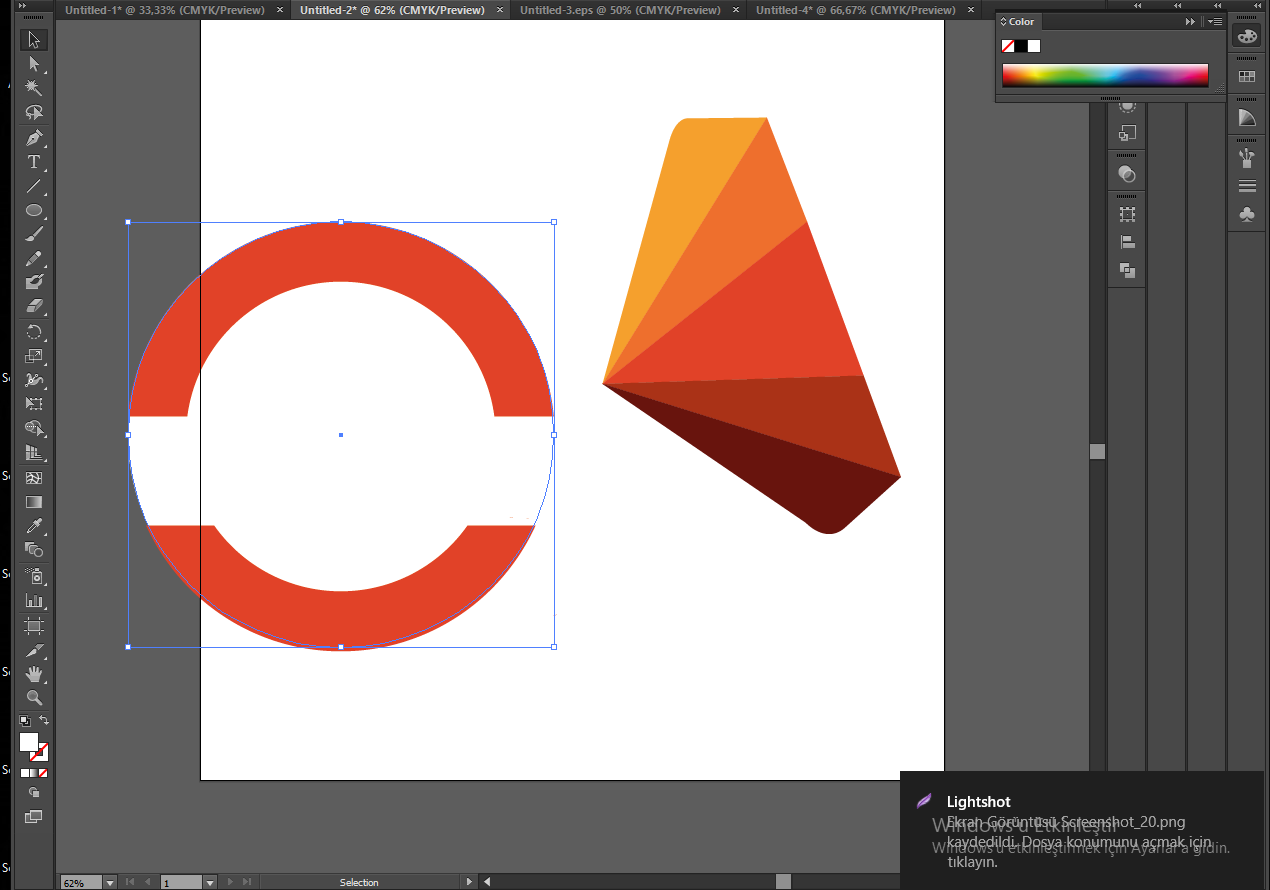This screenshot has height=890, width=1270.
Task: Open the Pathfinder panel icon
Action: [x=1127, y=270]
